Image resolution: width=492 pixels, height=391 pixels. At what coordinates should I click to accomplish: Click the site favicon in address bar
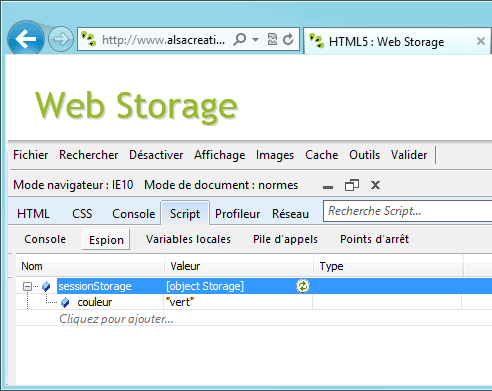(89, 39)
